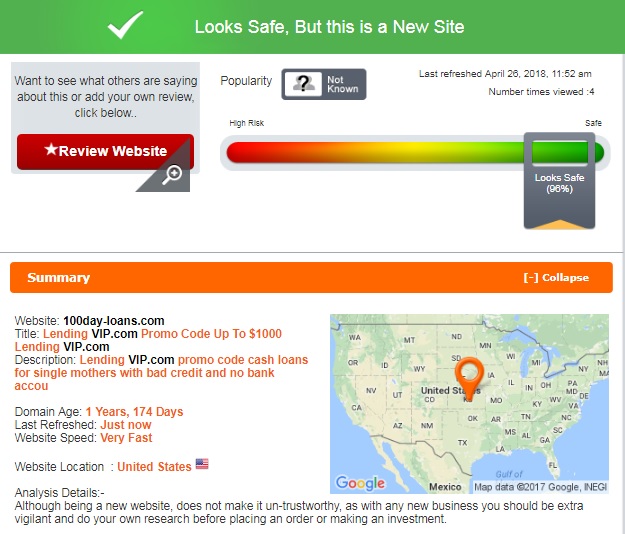
Task: Click the question mark popularity icon
Action: tap(302, 84)
